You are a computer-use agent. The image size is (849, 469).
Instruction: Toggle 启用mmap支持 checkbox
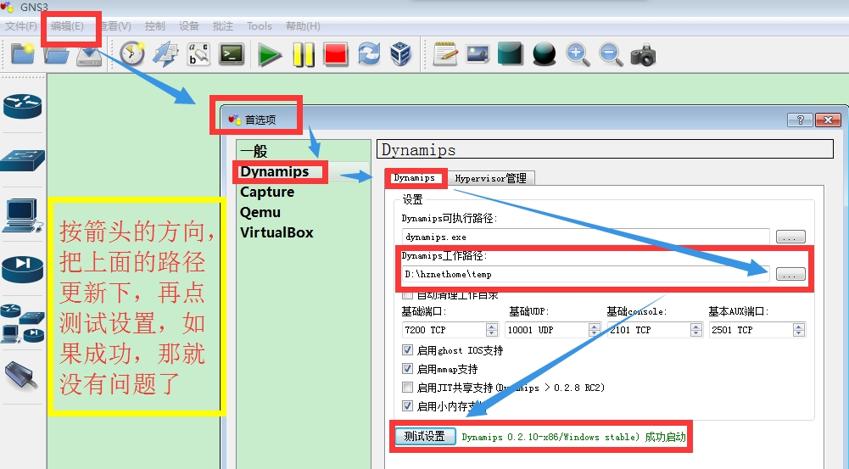click(407, 369)
